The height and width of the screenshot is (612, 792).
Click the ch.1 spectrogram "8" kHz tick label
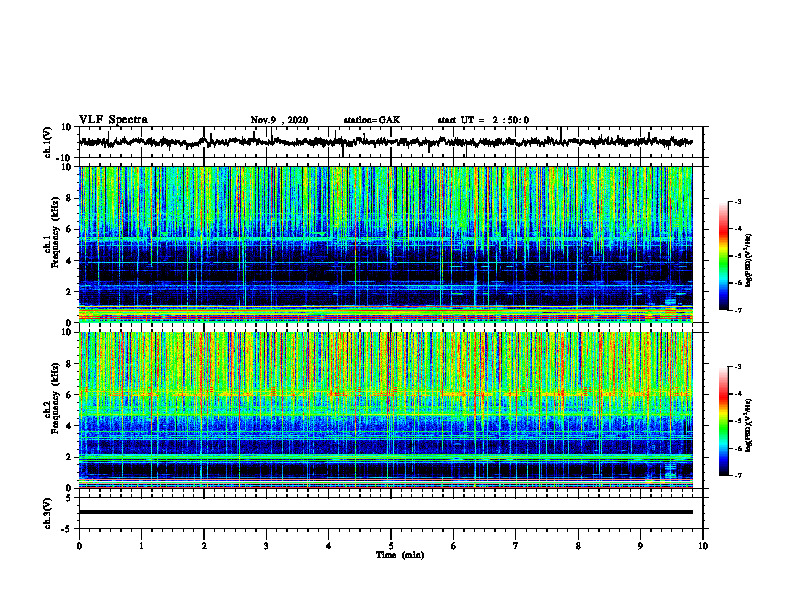[x=69, y=198]
